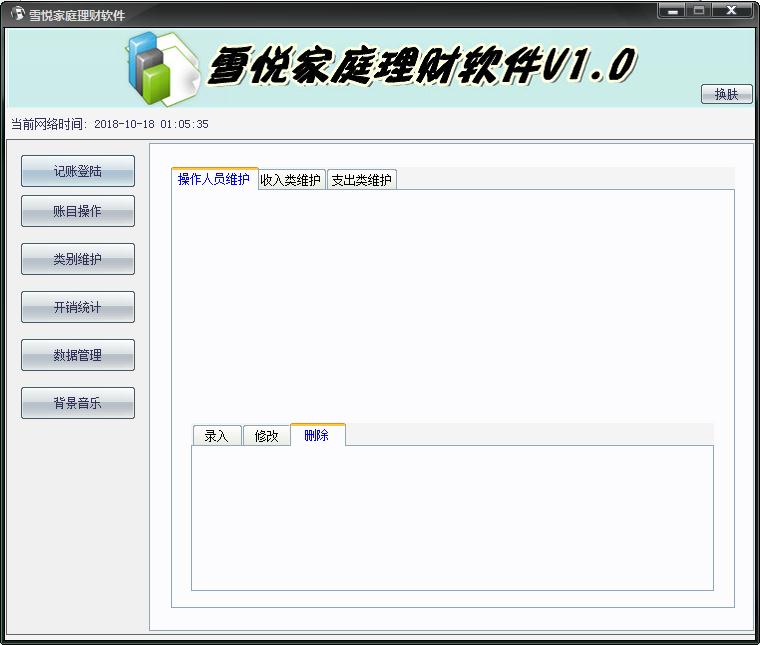Screen dimensions: 760x645
Task: Open the 支出类维护 tab
Action: point(362,180)
